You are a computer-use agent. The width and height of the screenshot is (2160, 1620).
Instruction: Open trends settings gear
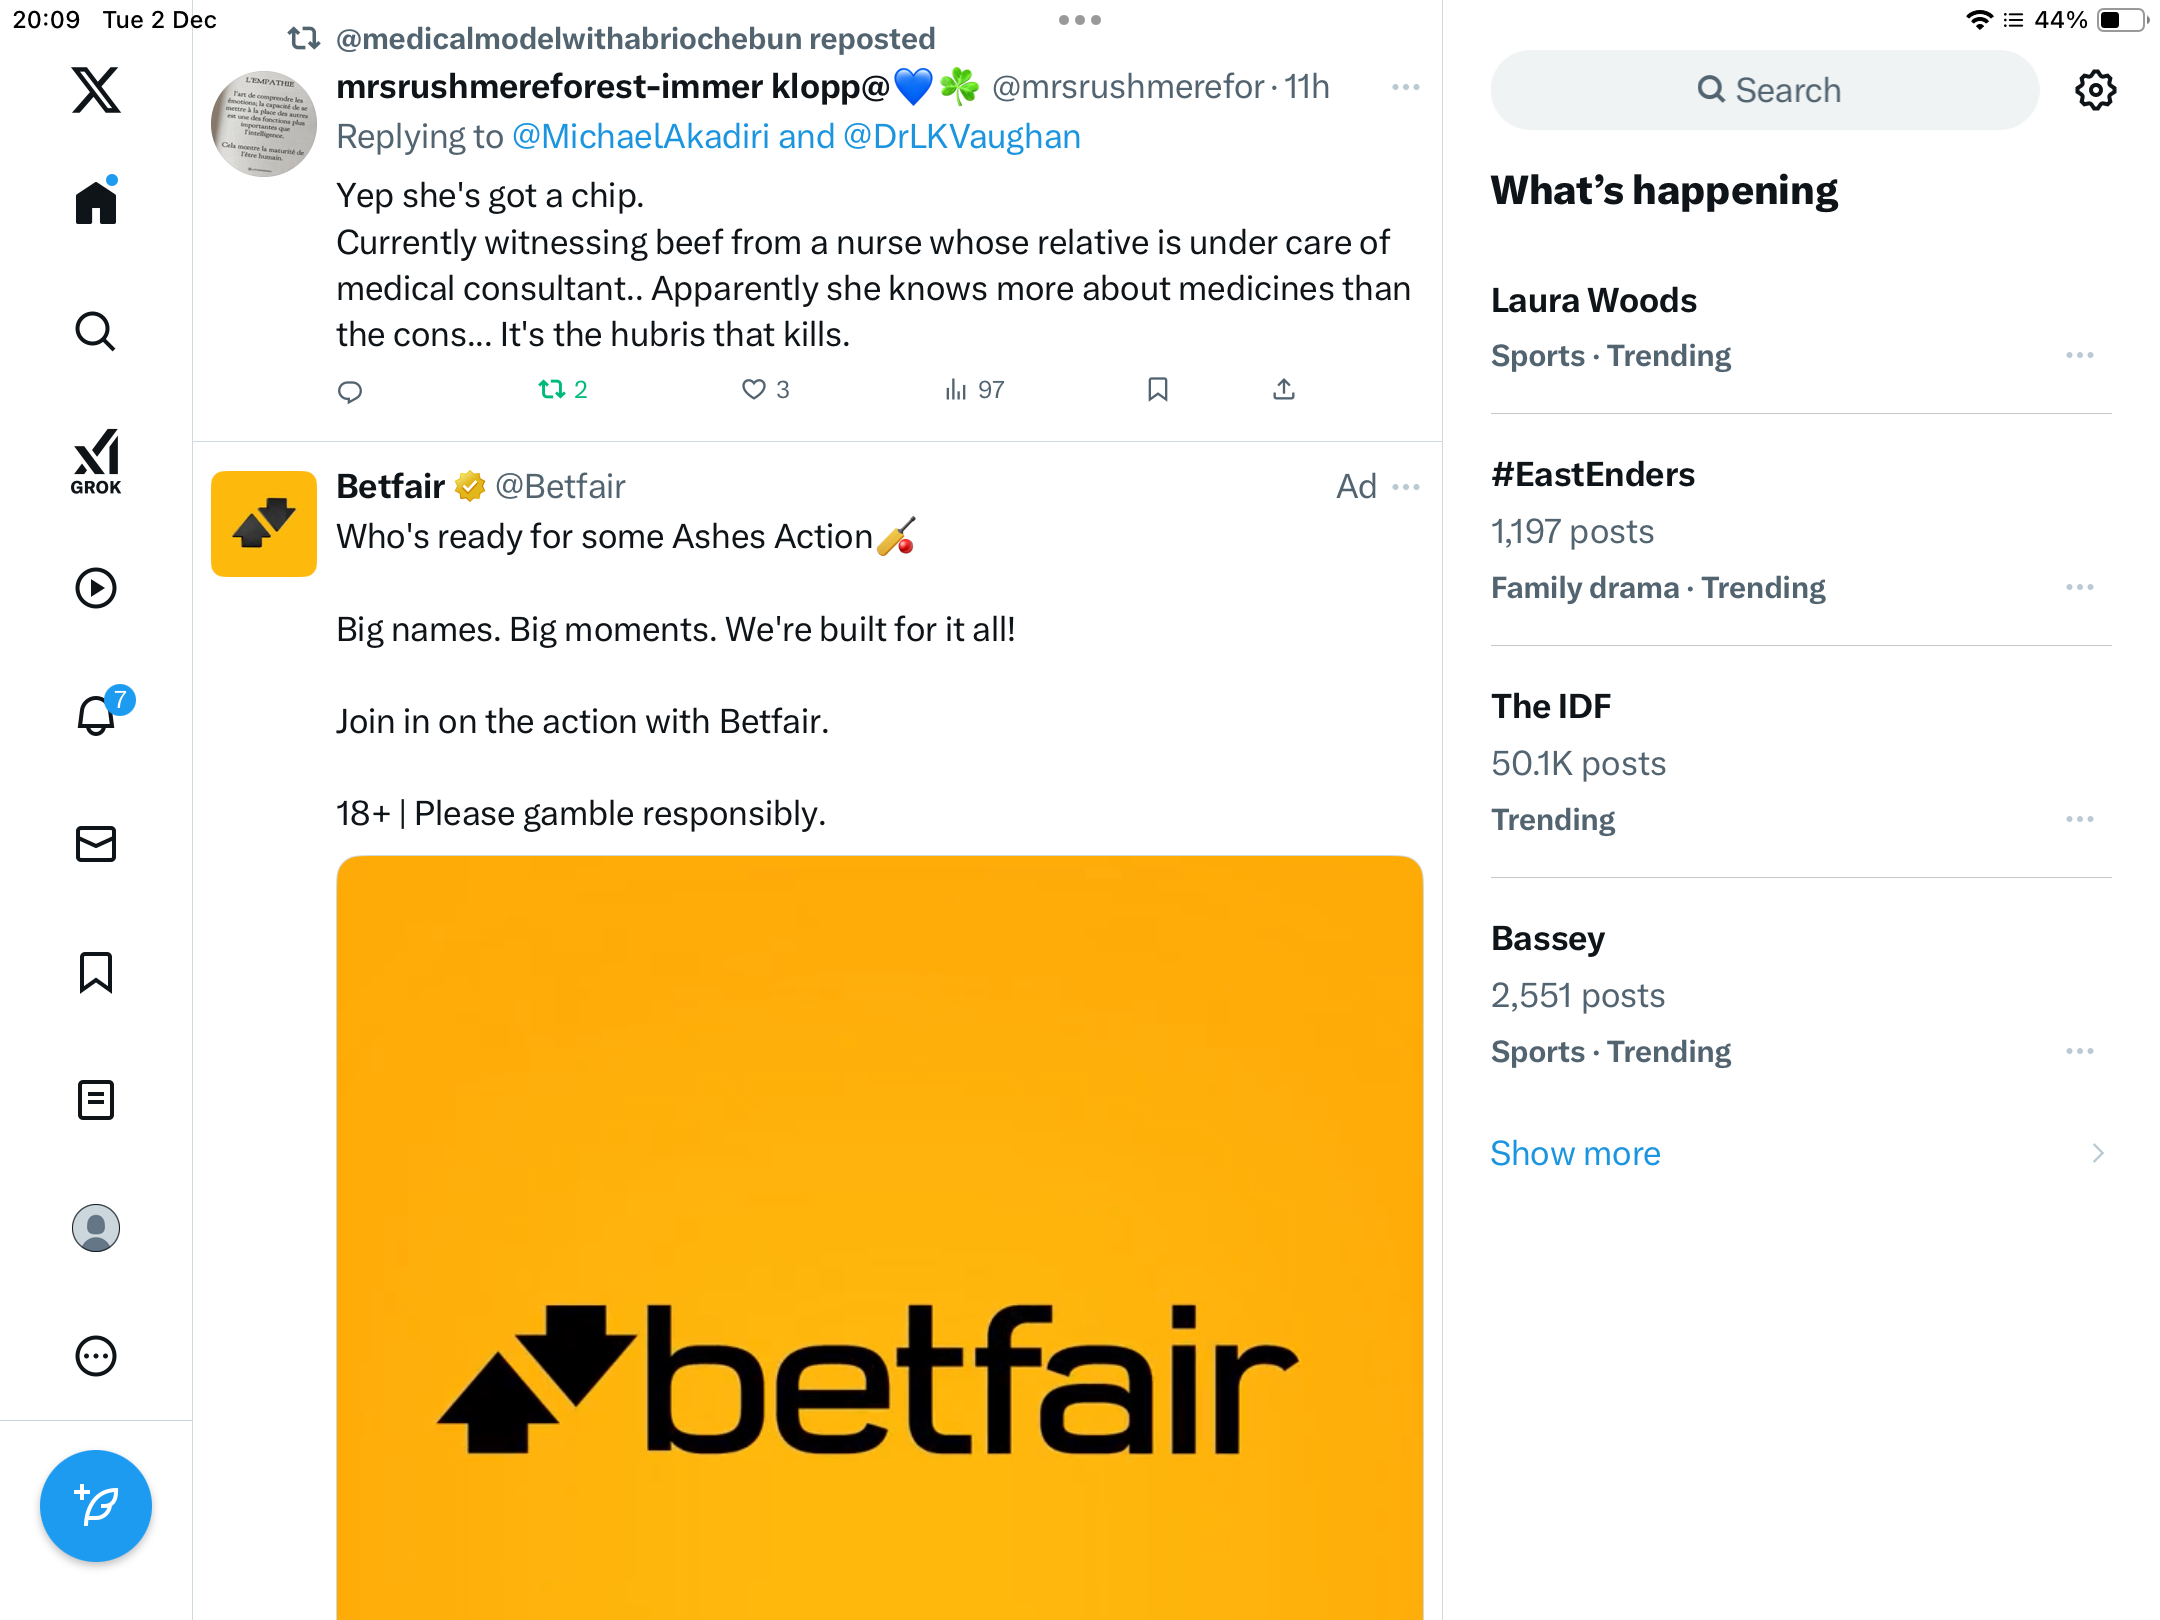pyautogui.click(x=2095, y=90)
